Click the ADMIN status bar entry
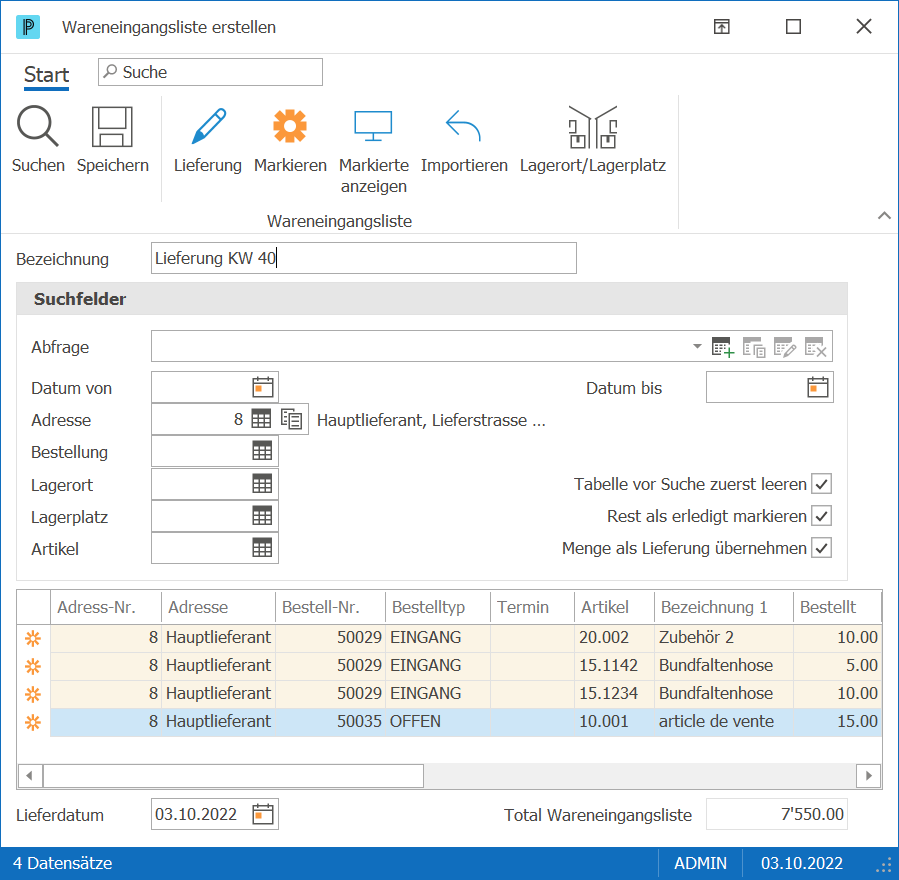The image size is (899, 880). tap(700, 863)
